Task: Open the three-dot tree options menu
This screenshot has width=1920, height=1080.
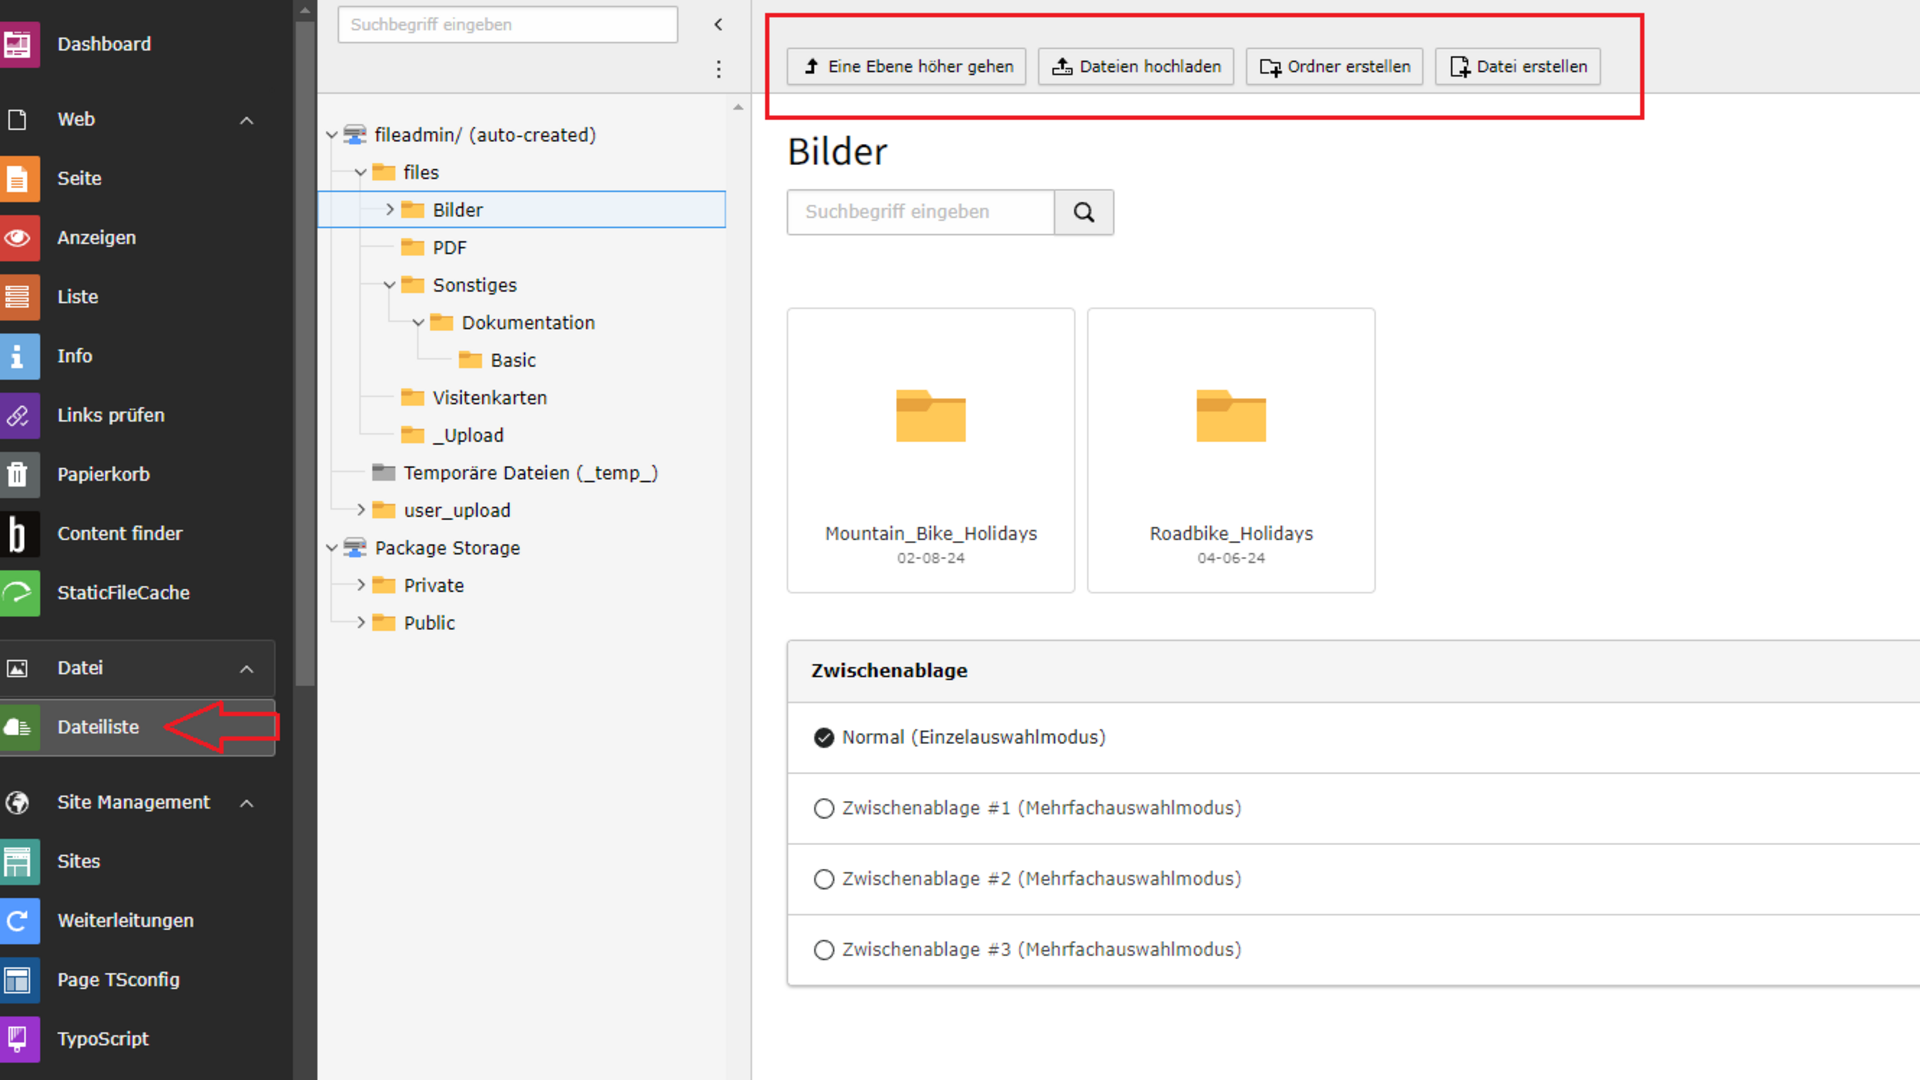Action: tap(718, 69)
